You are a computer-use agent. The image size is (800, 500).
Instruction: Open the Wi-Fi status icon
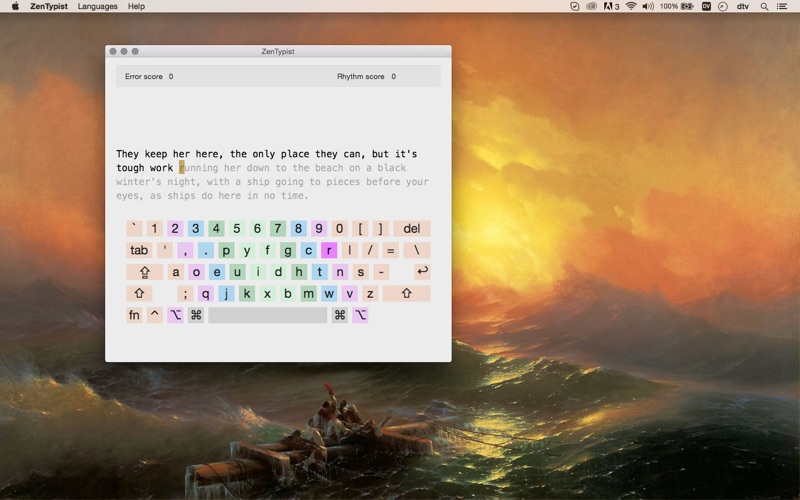[x=631, y=6]
